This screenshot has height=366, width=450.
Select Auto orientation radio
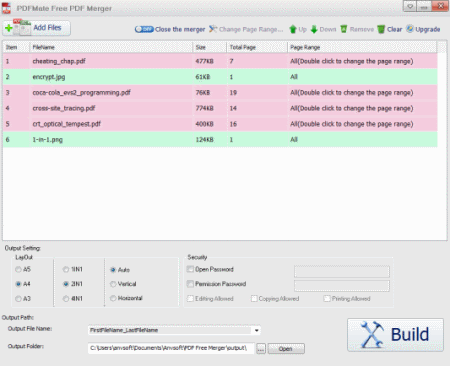(x=113, y=270)
